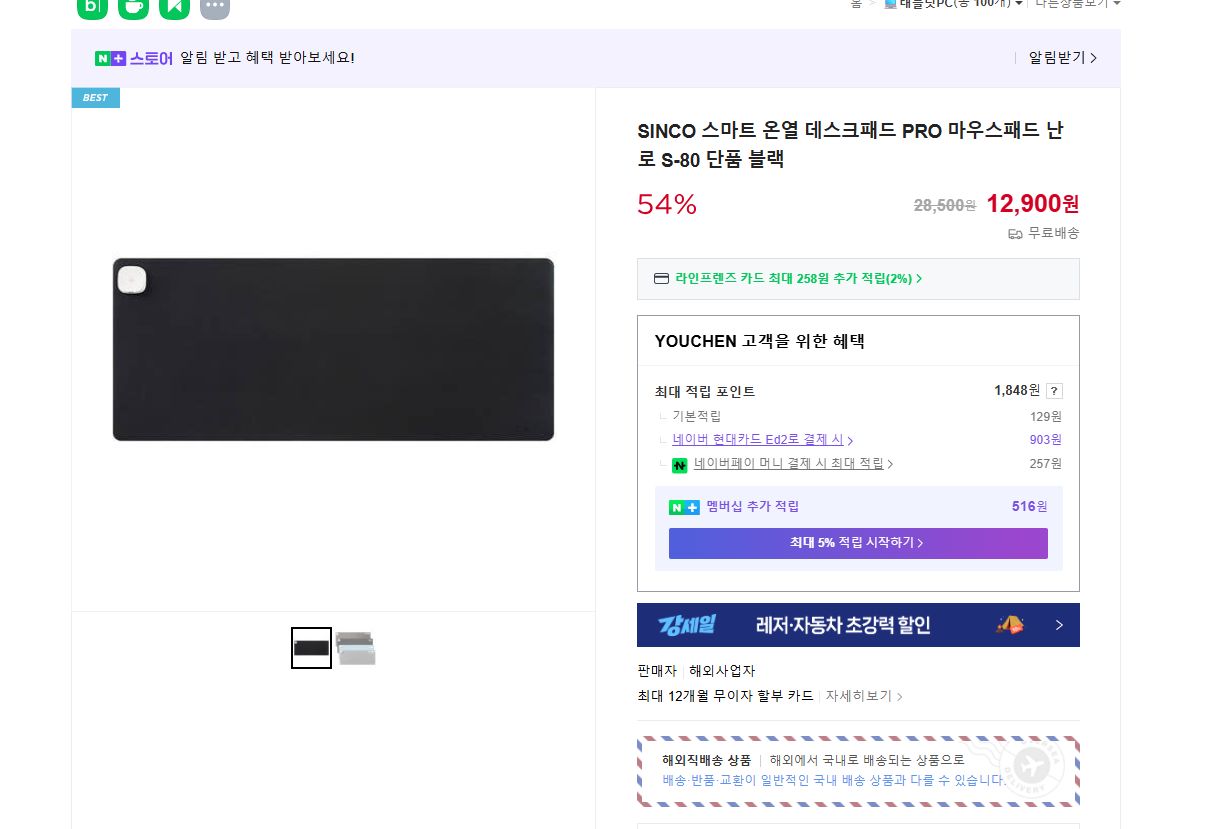Click the green Keep bookmark share icon
The height and width of the screenshot is (829, 1213).
174,6
